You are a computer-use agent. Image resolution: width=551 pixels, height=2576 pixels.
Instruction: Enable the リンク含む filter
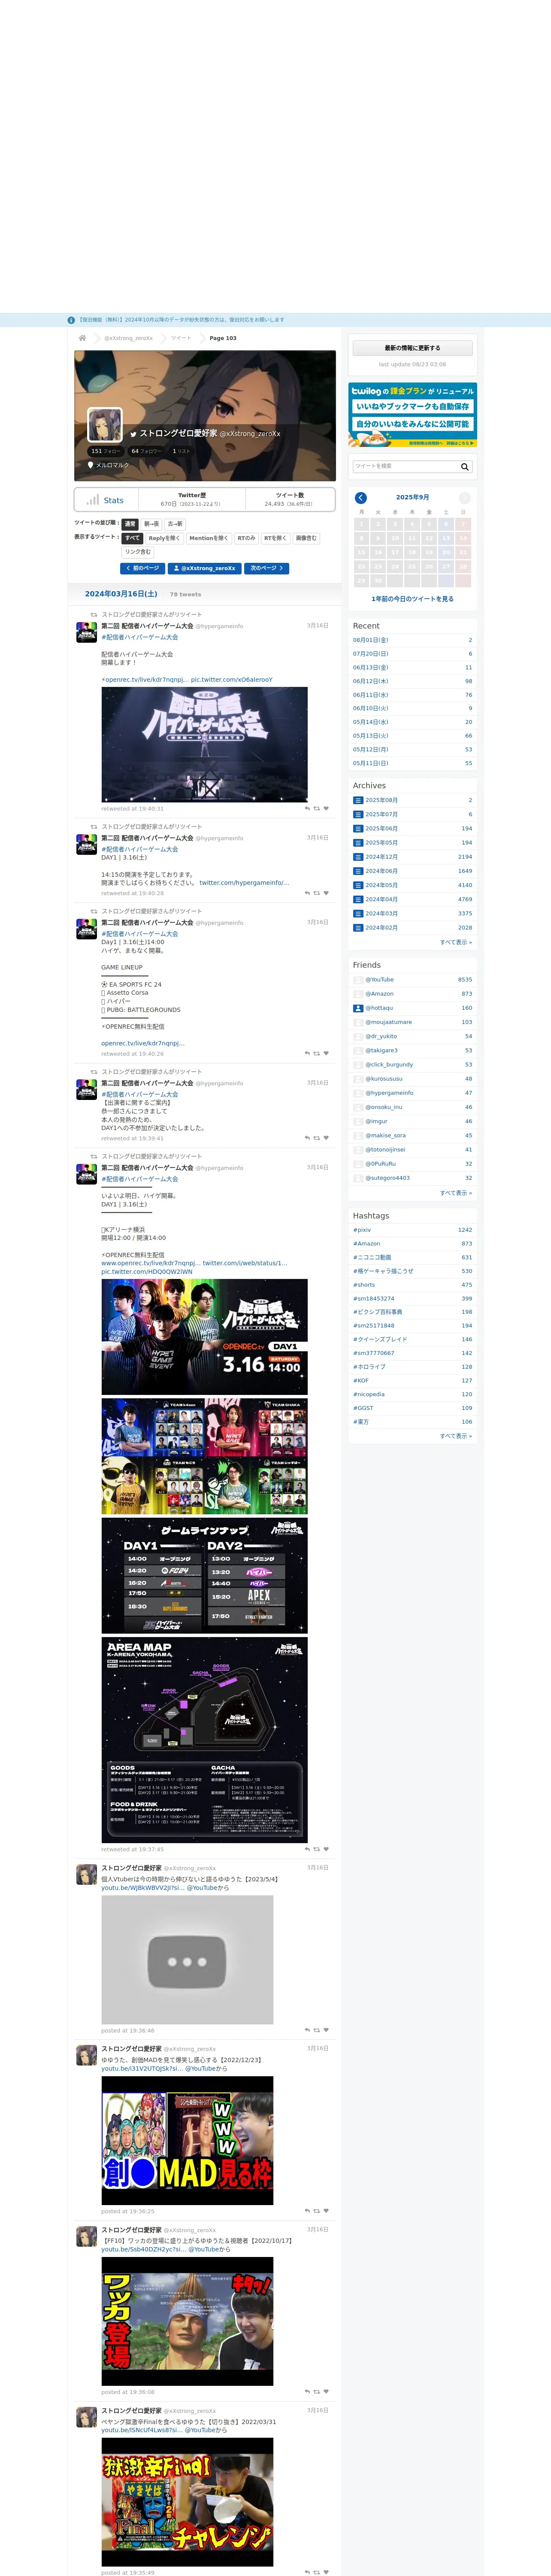[x=138, y=552]
